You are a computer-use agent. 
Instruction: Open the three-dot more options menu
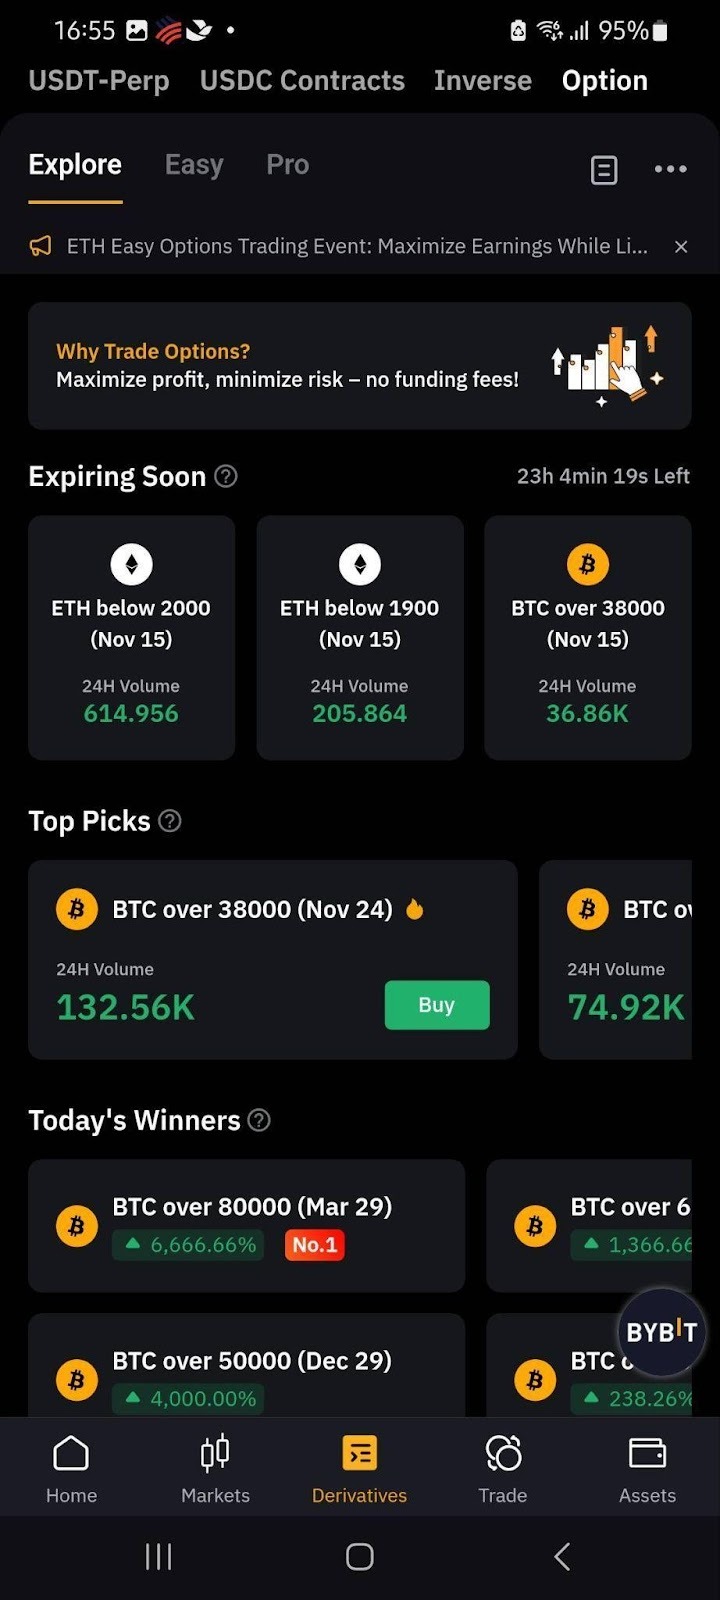(x=670, y=169)
